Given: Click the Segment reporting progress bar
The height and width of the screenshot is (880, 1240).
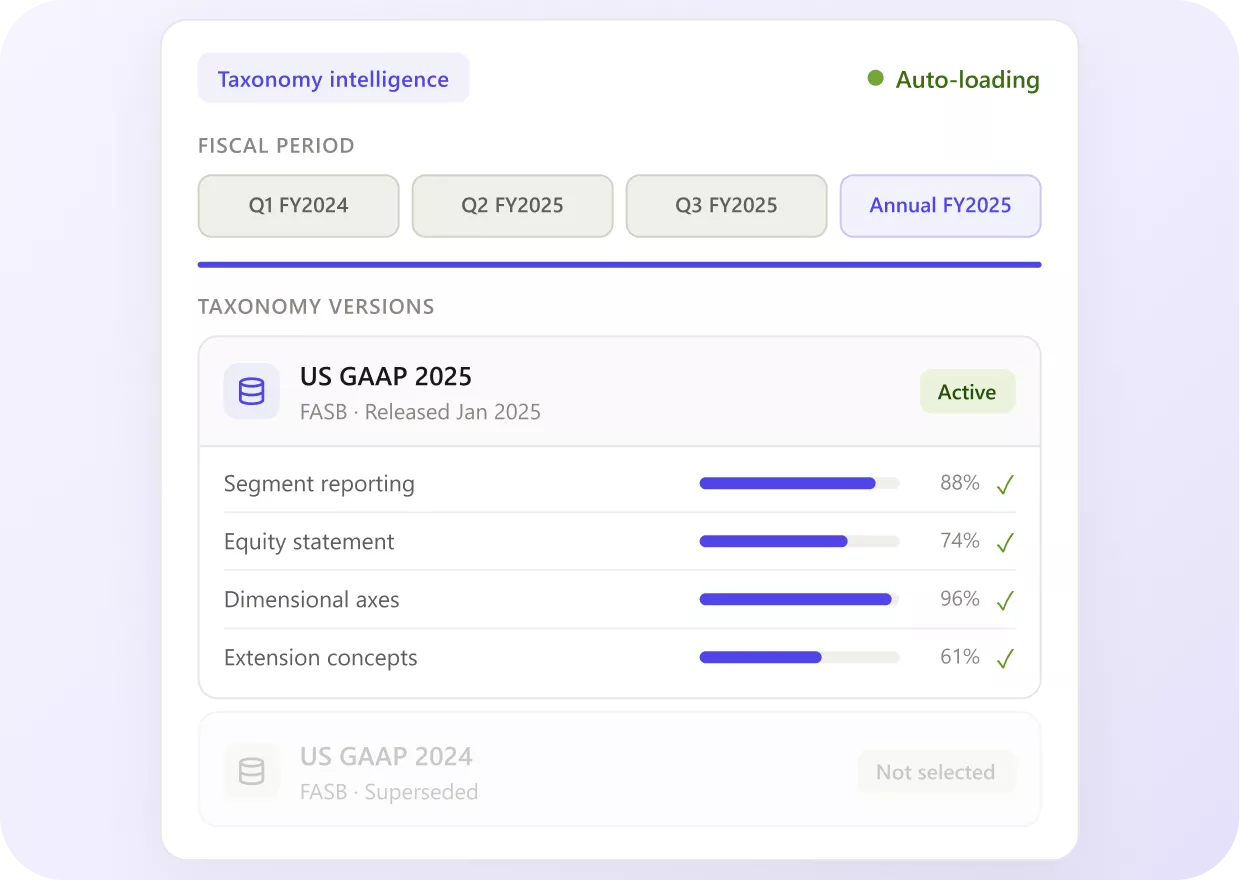Looking at the screenshot, I should click(799, 483).
